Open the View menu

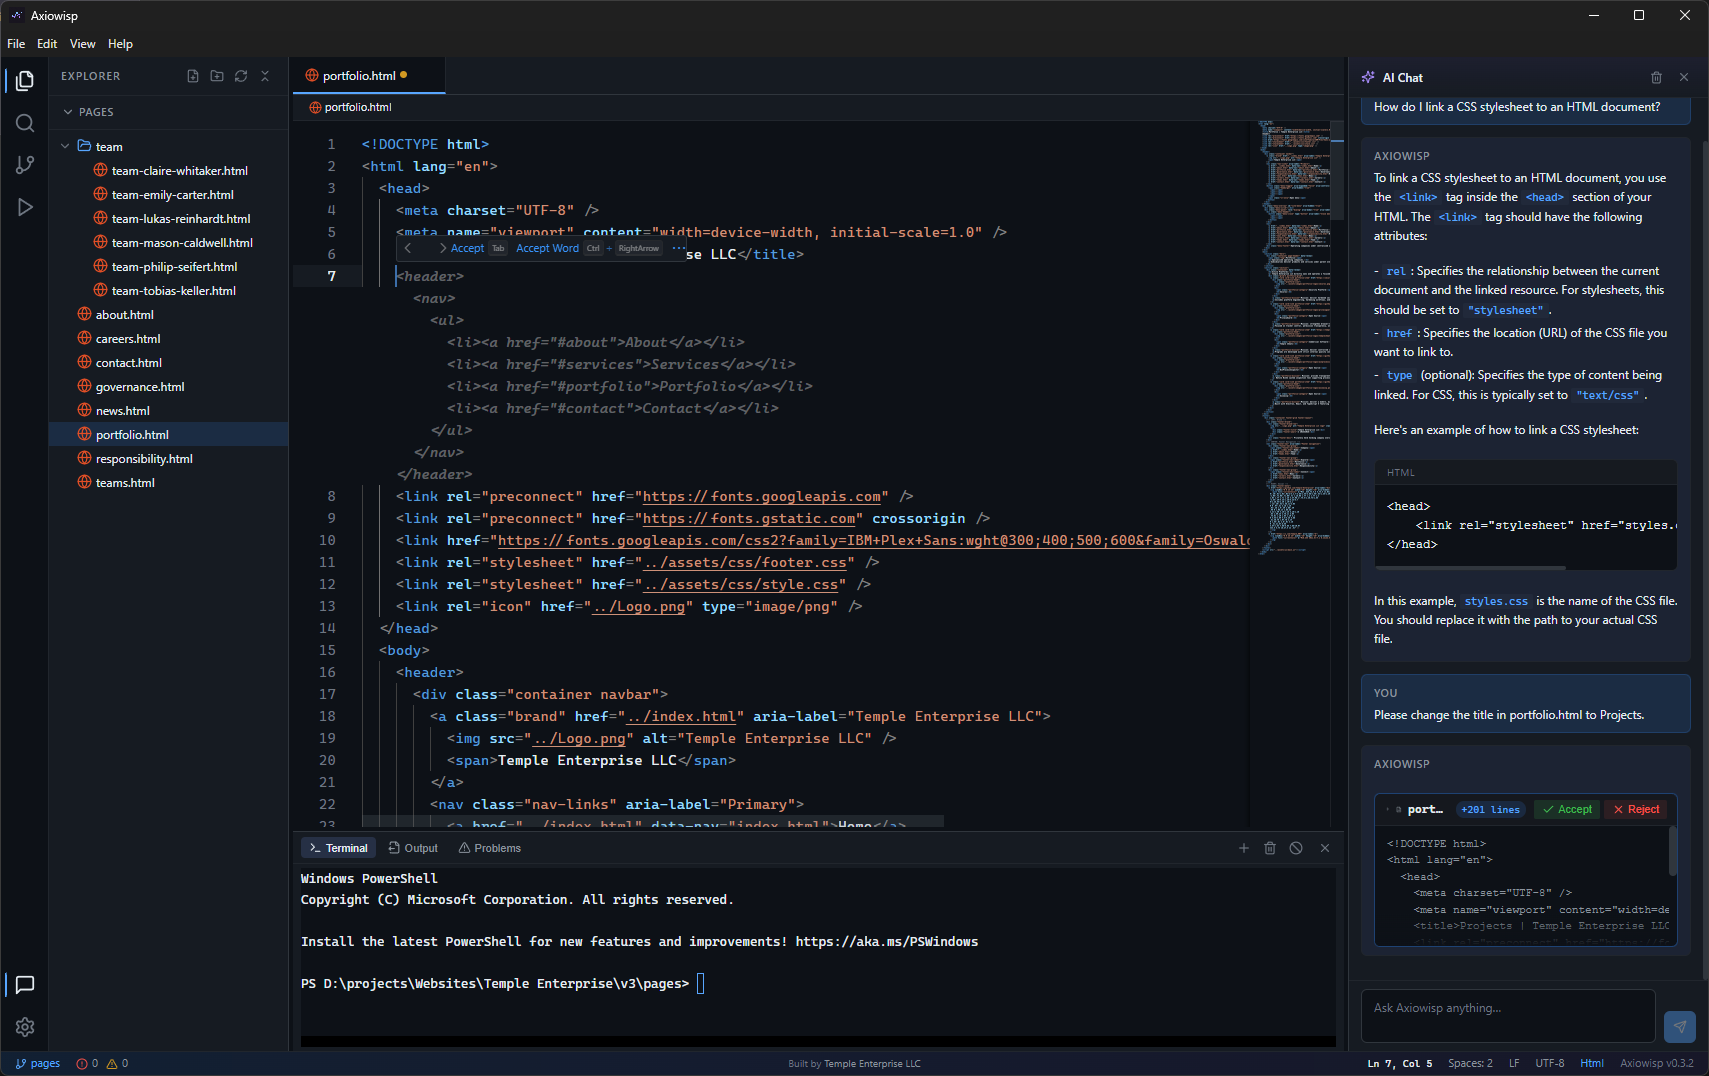[82, 43]
